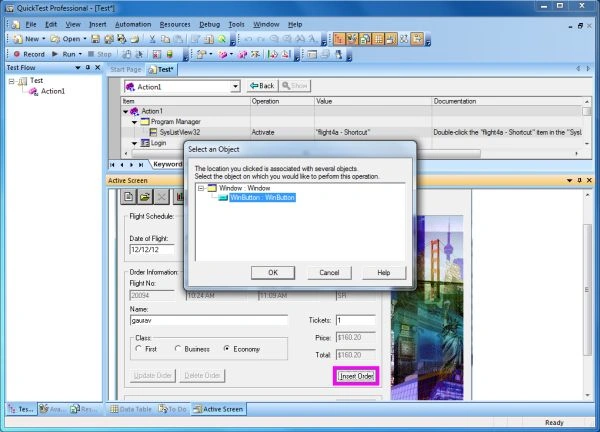Start the test with Run button
Viewport: 600px width, 432px height.
click(64, 54)
